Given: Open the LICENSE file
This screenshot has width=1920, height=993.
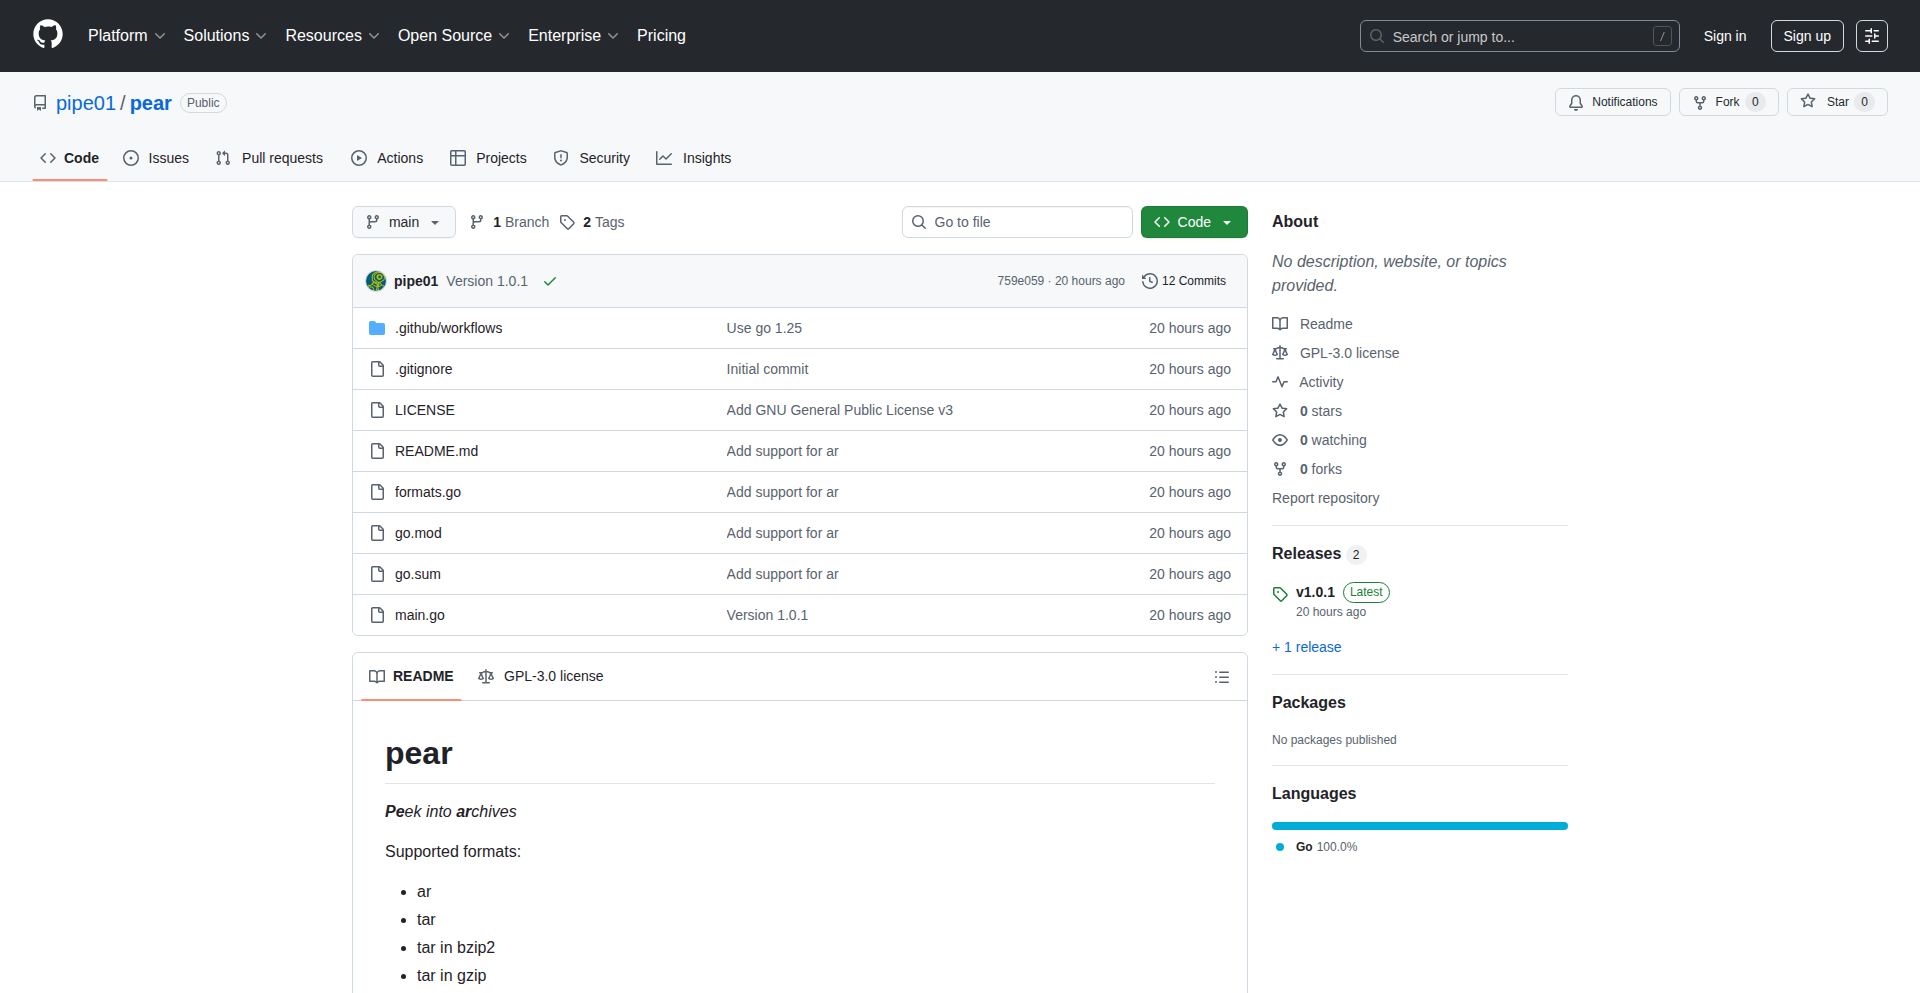Looking at the screenshot, I should coord(424,410).
